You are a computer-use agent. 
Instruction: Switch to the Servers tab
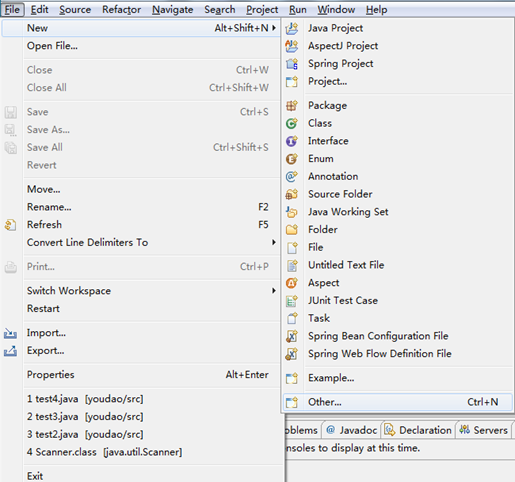point(483,430)
